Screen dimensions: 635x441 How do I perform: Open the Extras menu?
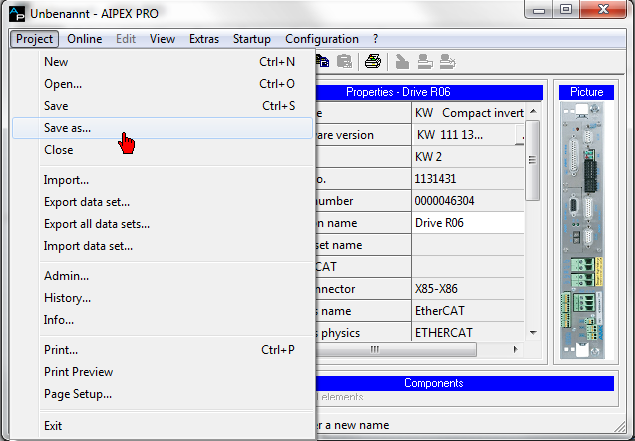204,39
